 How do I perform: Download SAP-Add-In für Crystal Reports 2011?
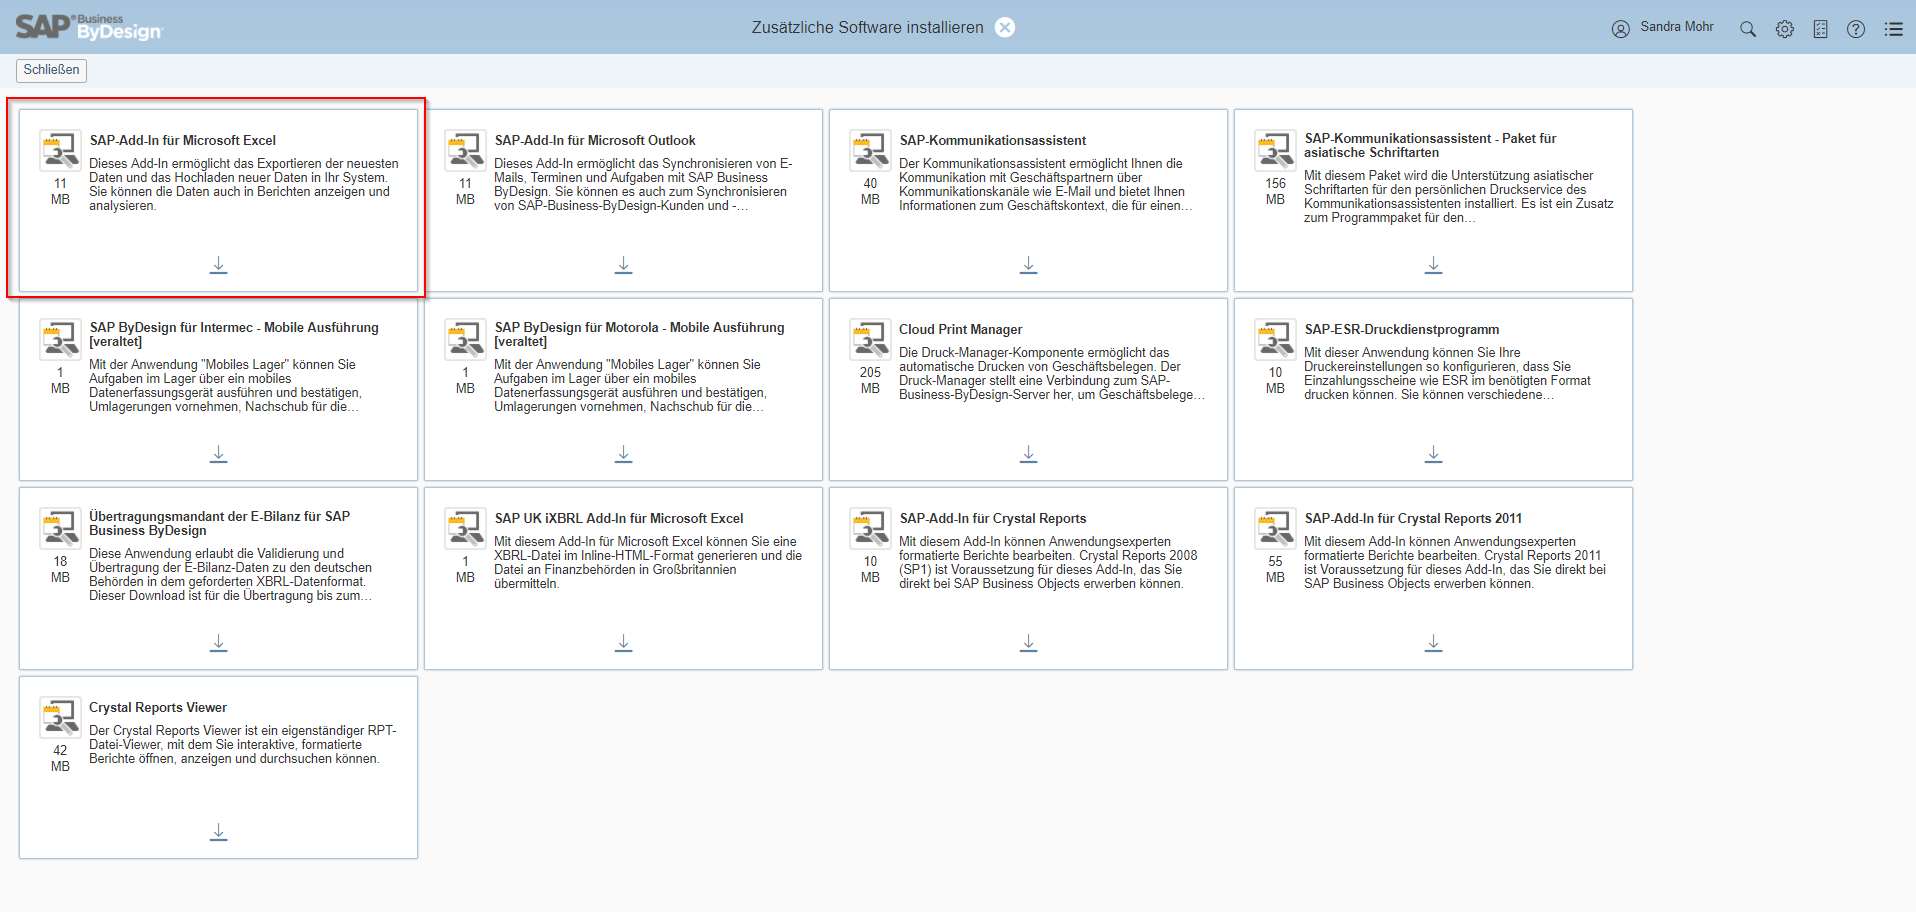[1434, 643]
